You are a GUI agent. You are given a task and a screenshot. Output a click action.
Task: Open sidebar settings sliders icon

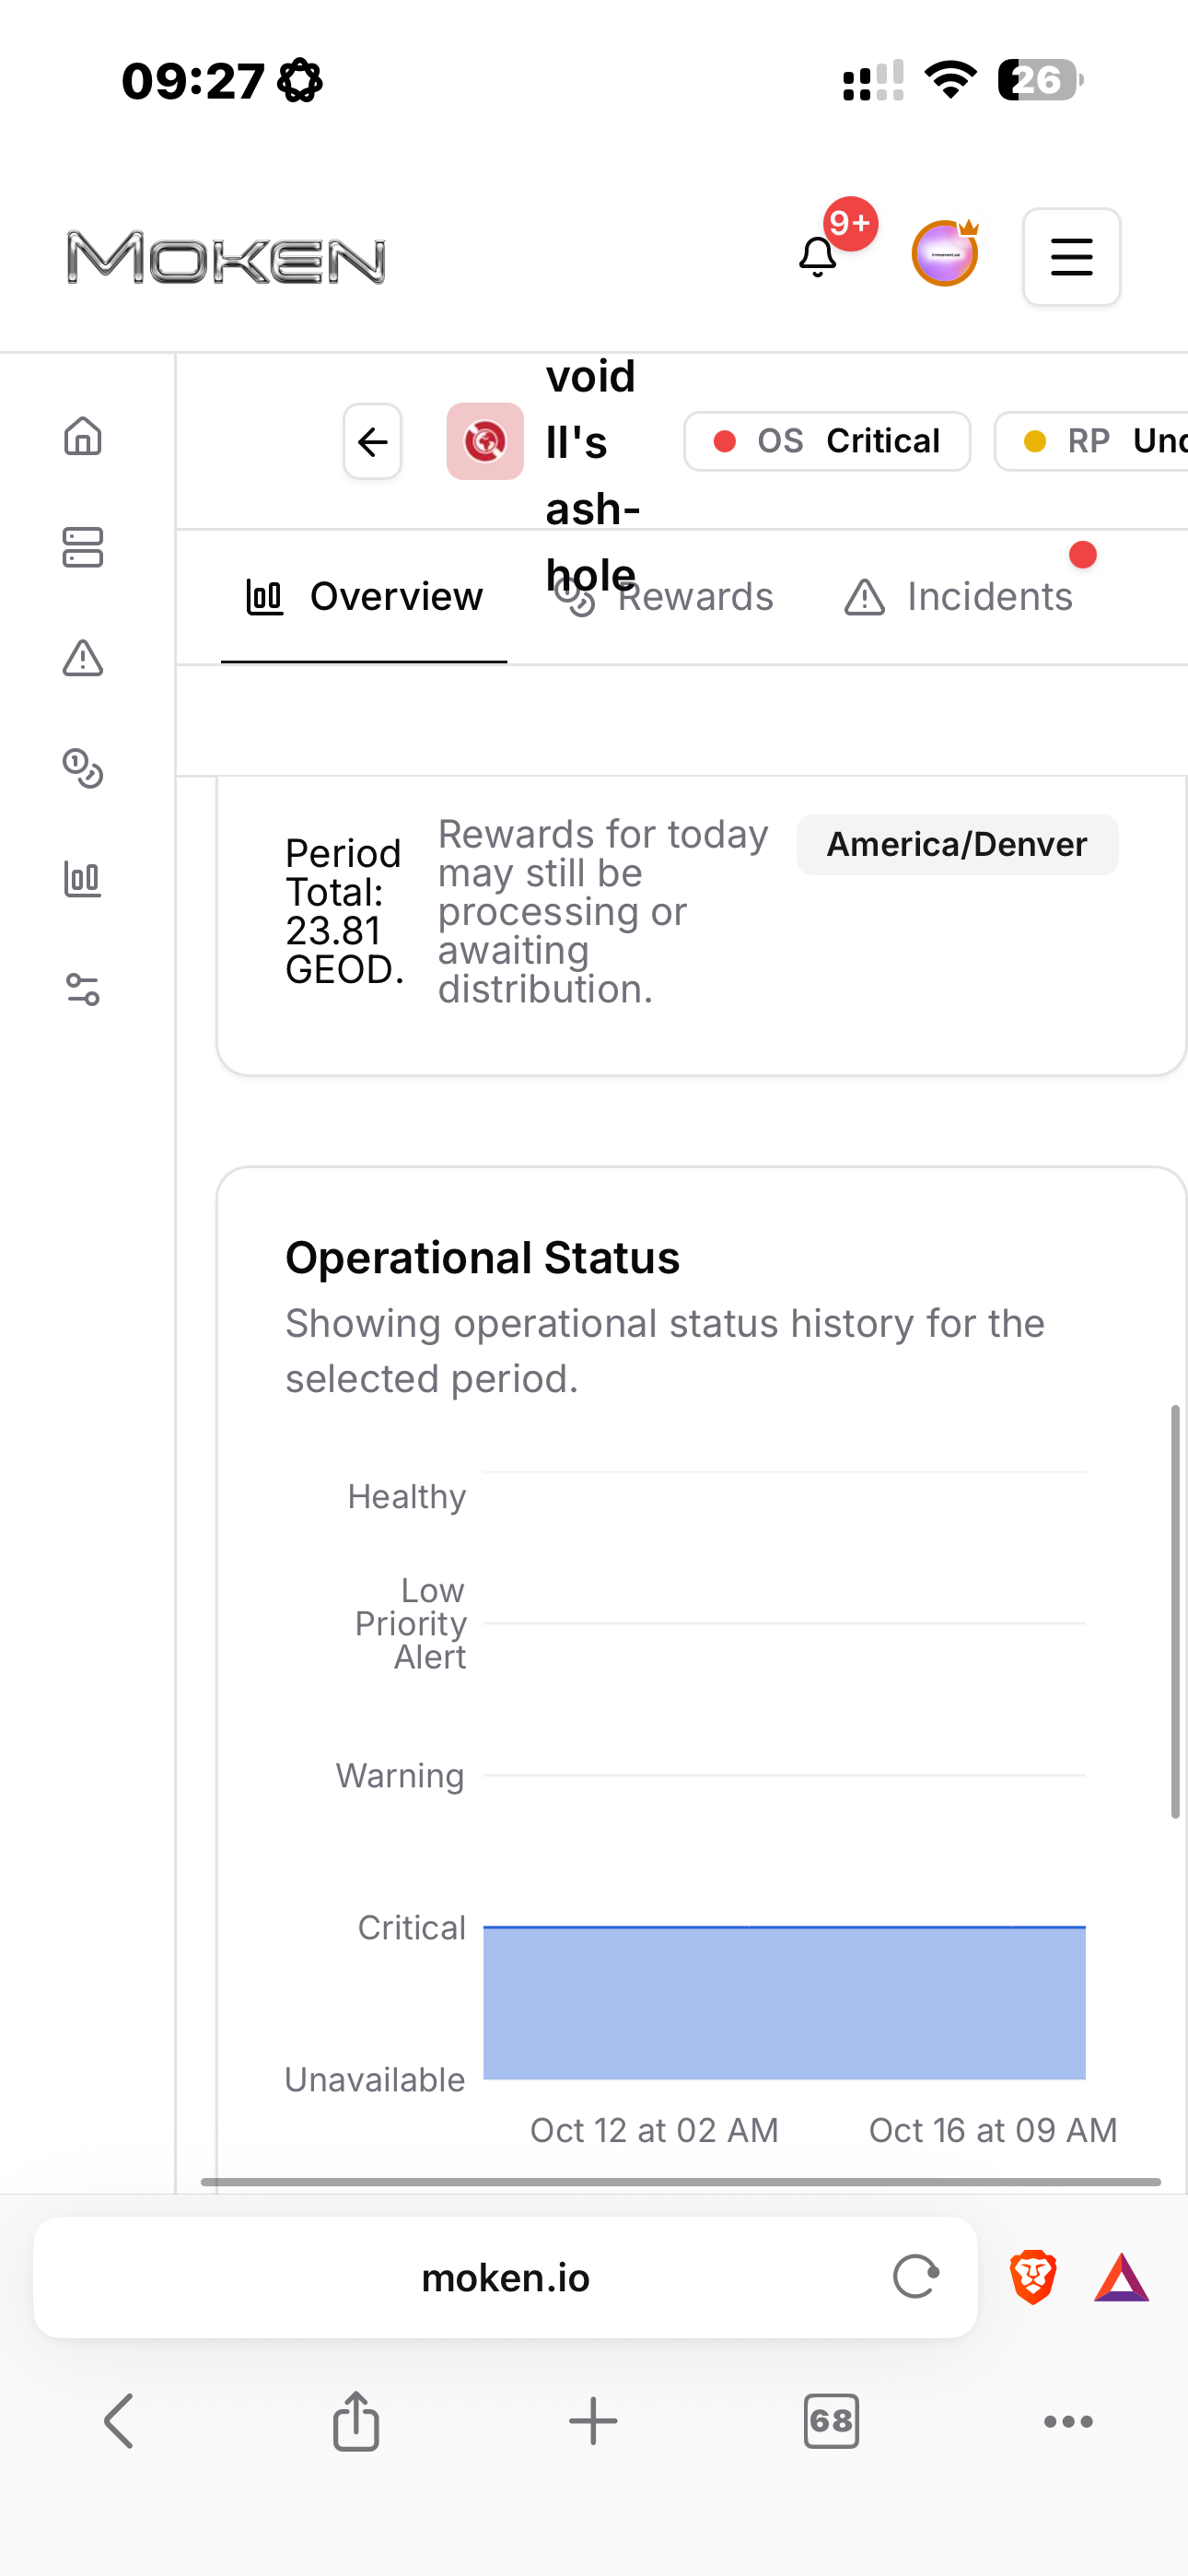click(83, 990)
